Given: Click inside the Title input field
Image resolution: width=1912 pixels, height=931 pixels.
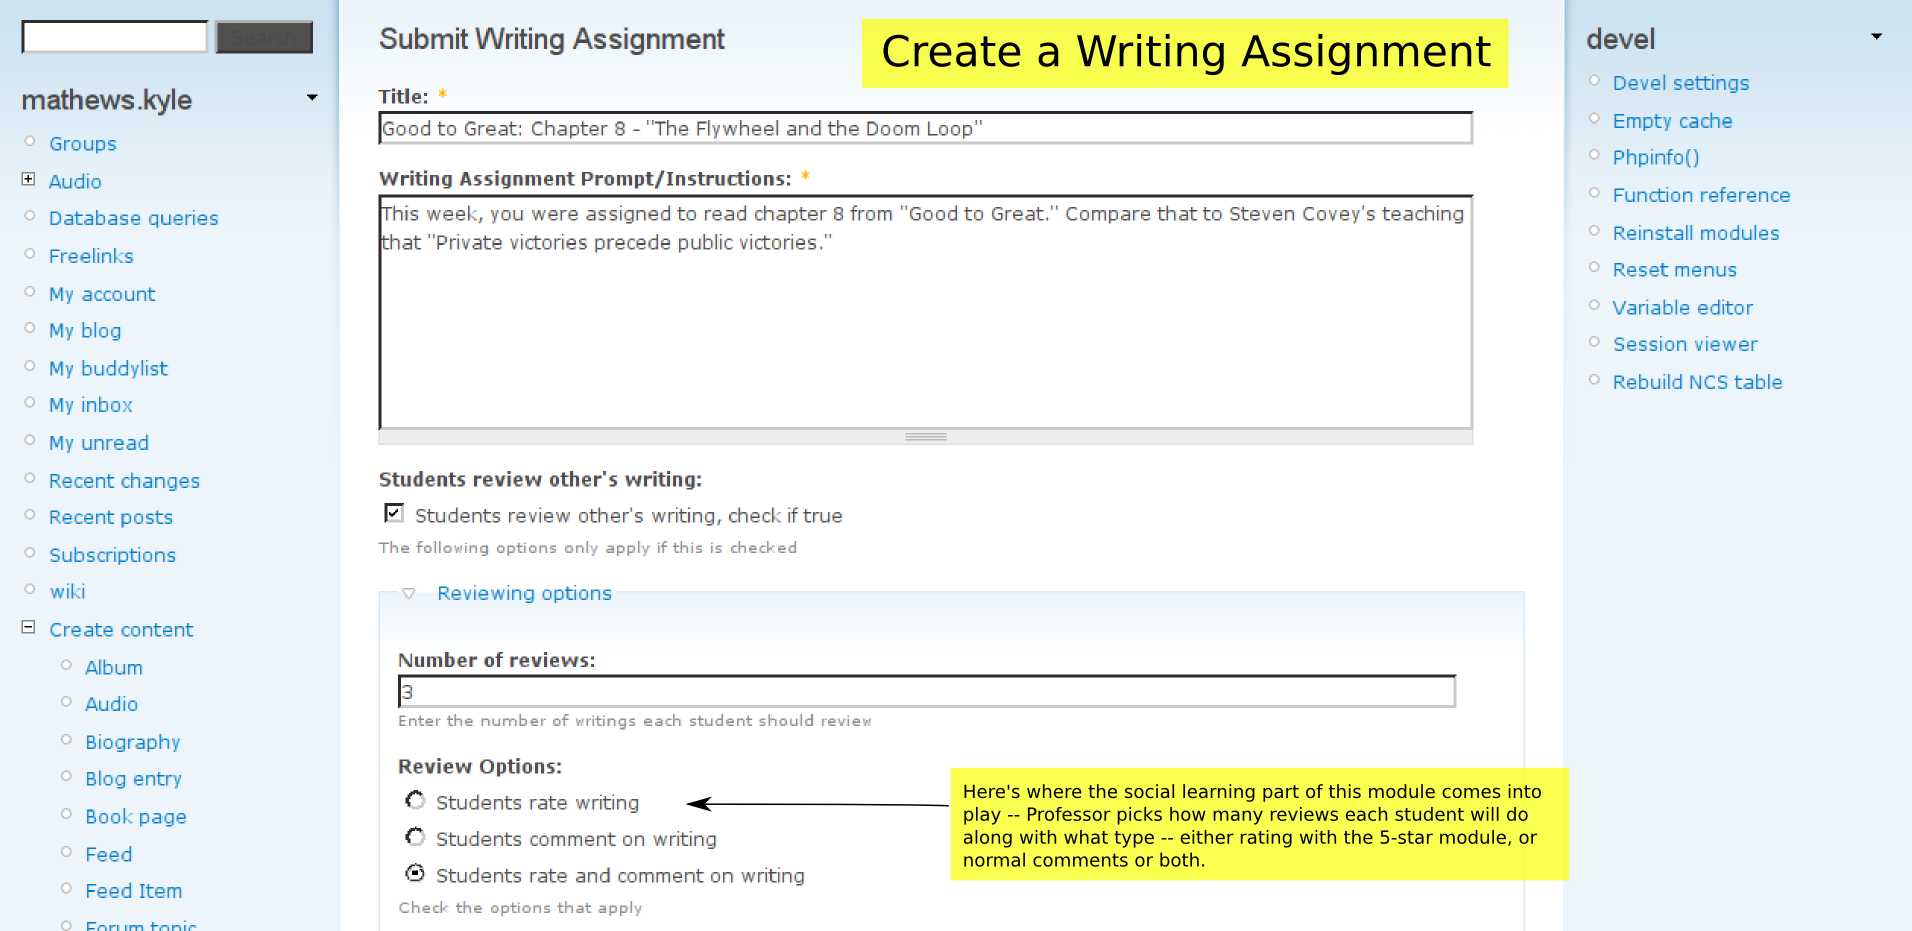Looking at the screenshot, I should (x=923, y=128).
